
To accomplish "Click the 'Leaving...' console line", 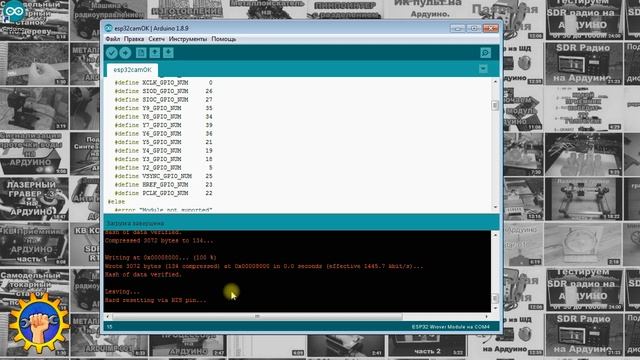I will (x=122, y=292).
